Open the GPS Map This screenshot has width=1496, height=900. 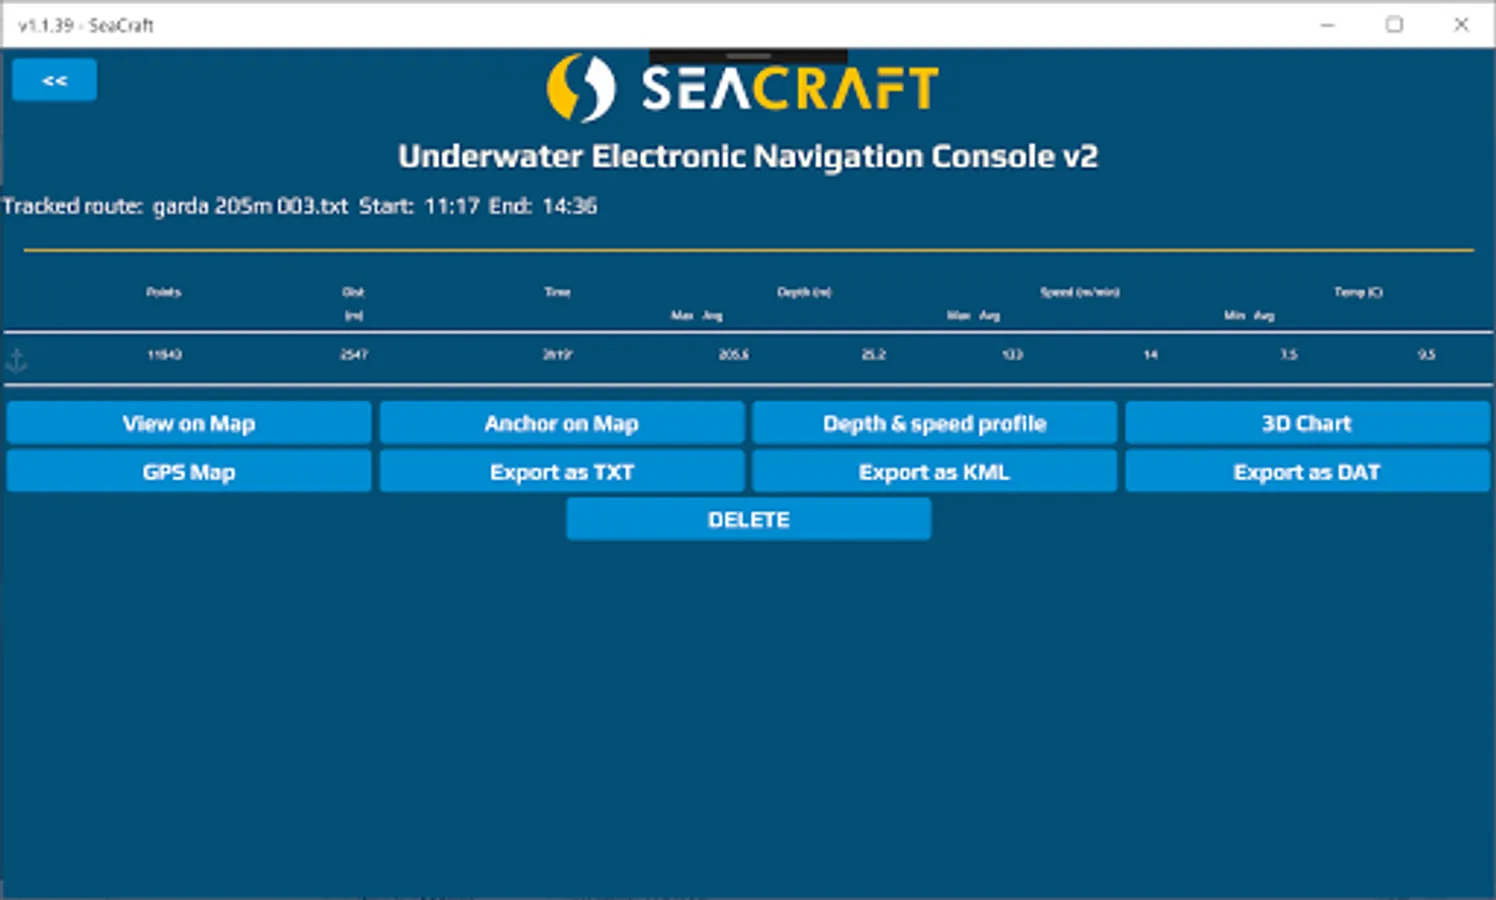(x=188, y=471)
